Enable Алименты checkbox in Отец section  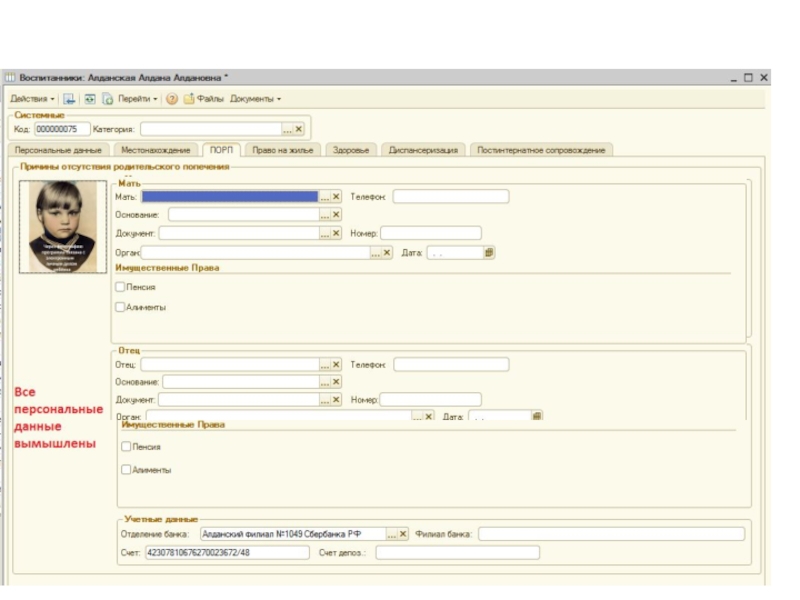click(126, 469)
